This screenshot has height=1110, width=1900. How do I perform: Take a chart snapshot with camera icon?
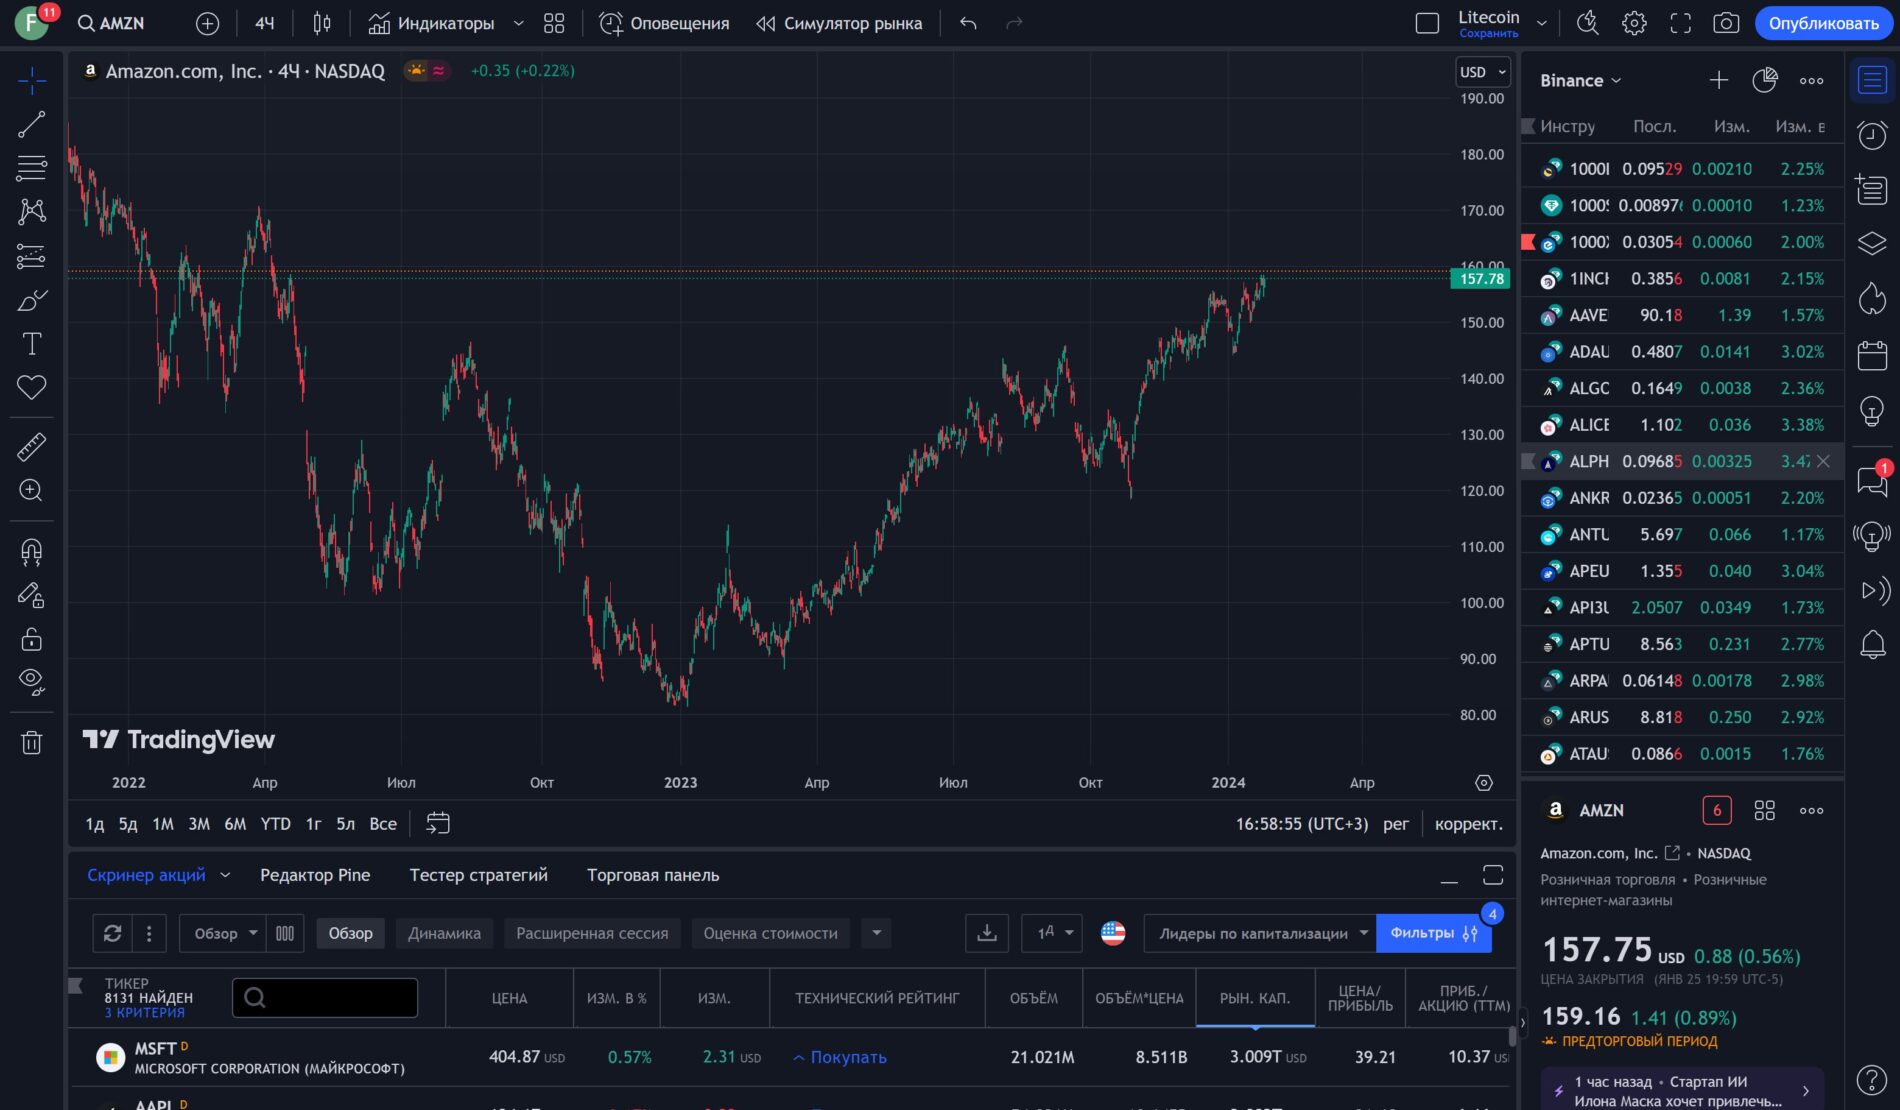[1726, 23]
